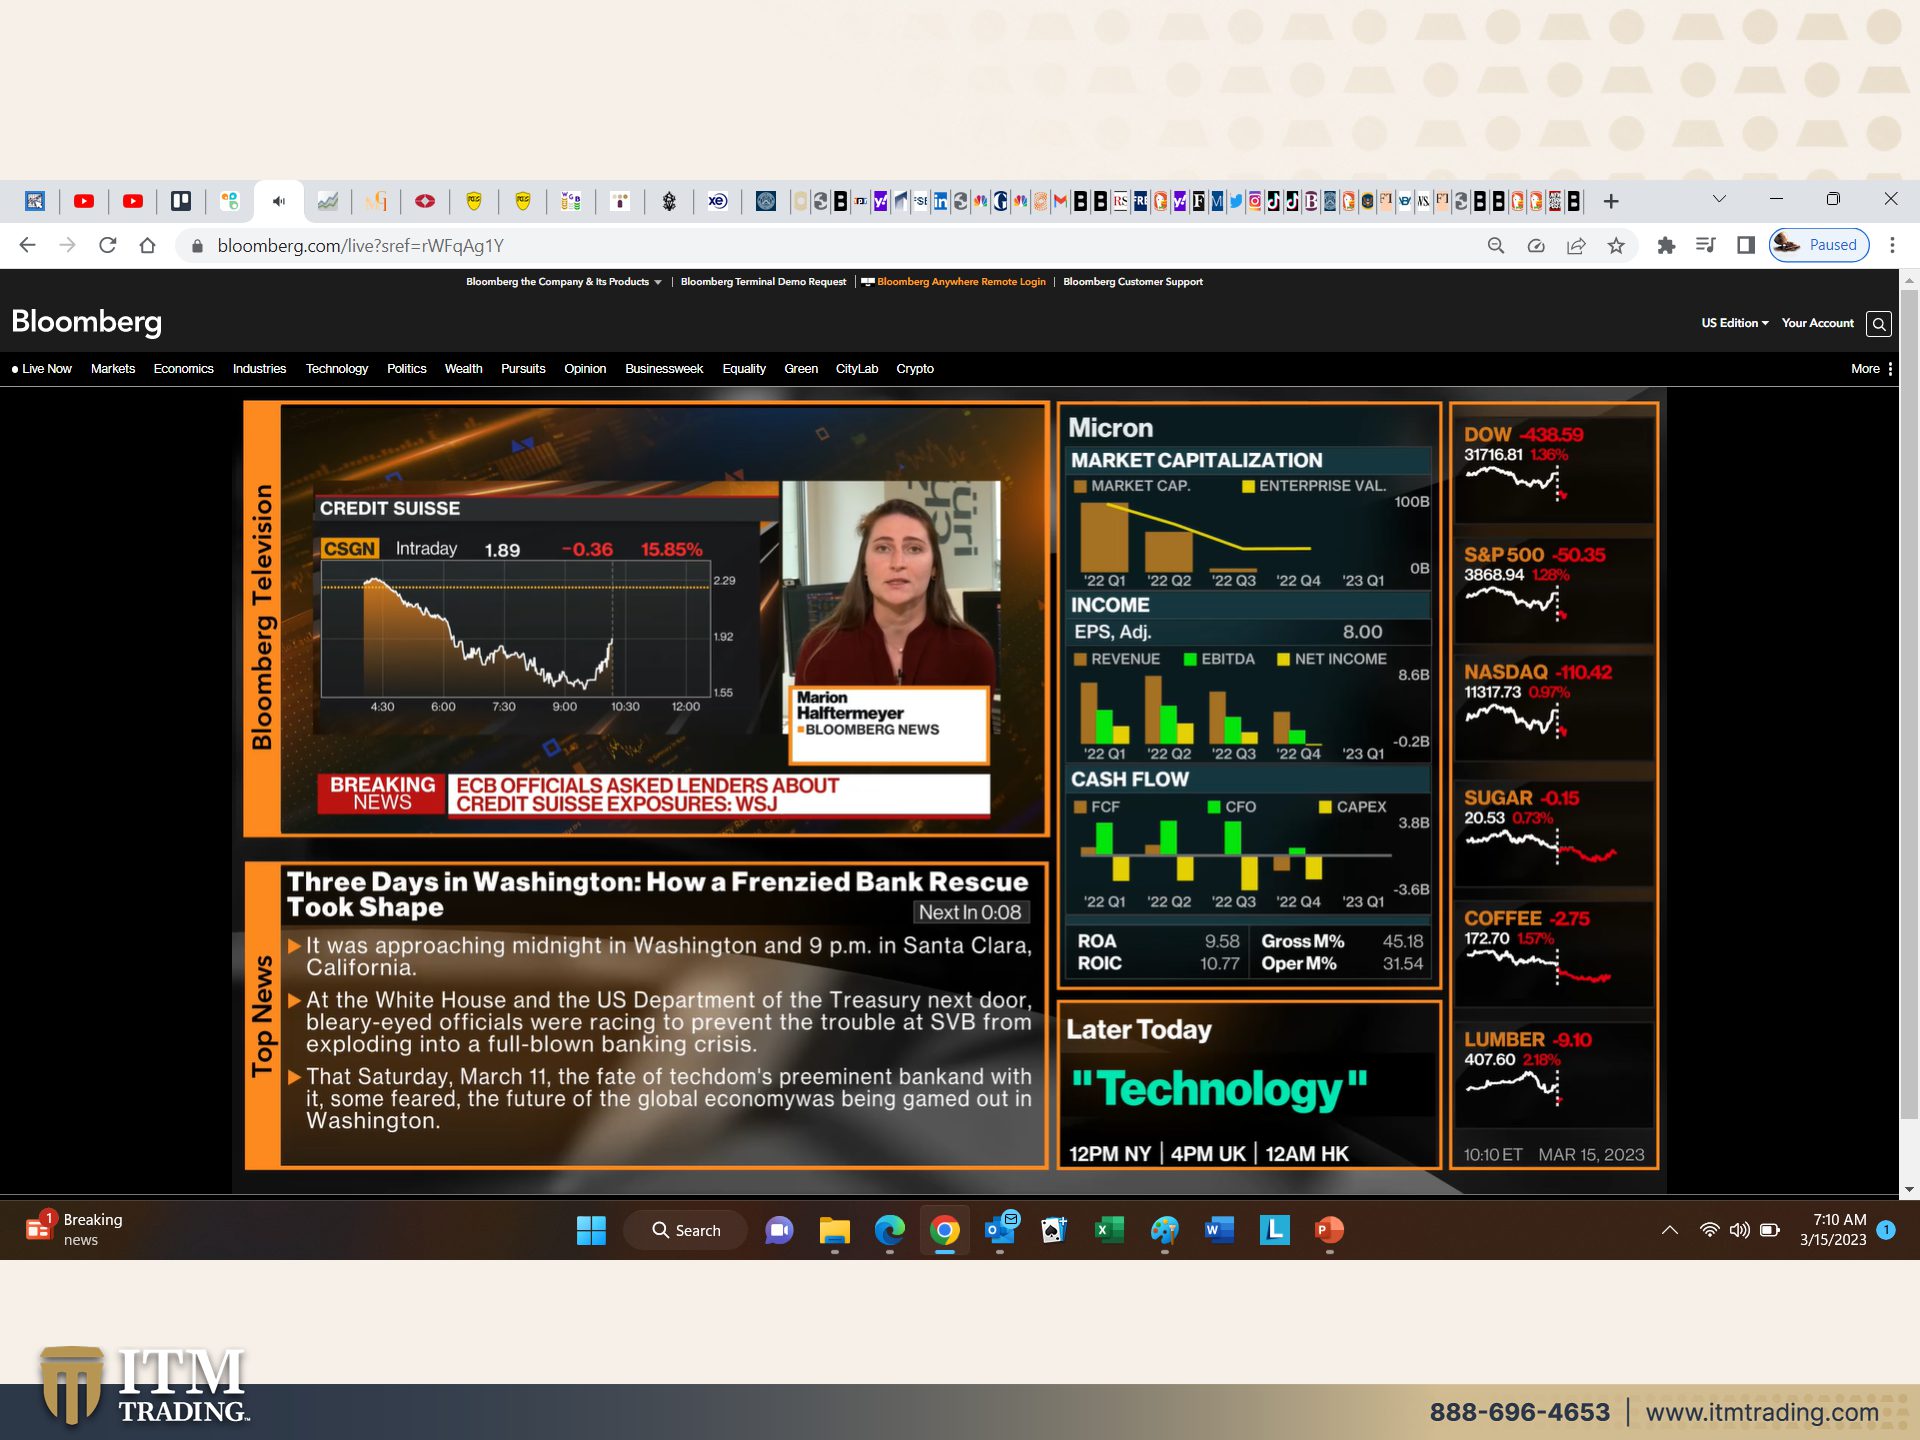Switch to Google Chrome on the taskbar
The width and height of the screenshot is (1920, 1440).
tap(944, 1230)
